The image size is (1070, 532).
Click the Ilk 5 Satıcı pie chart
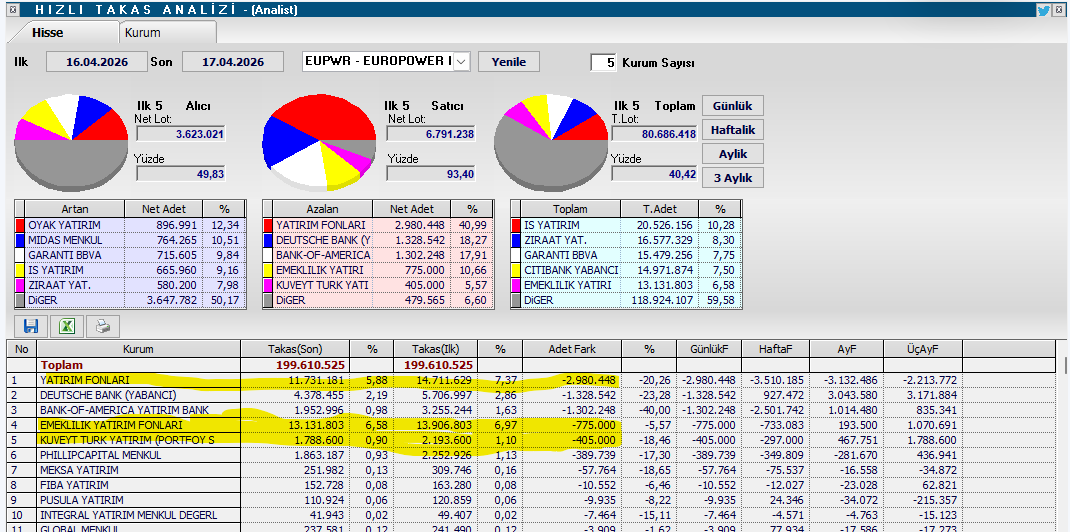[319, 143]
